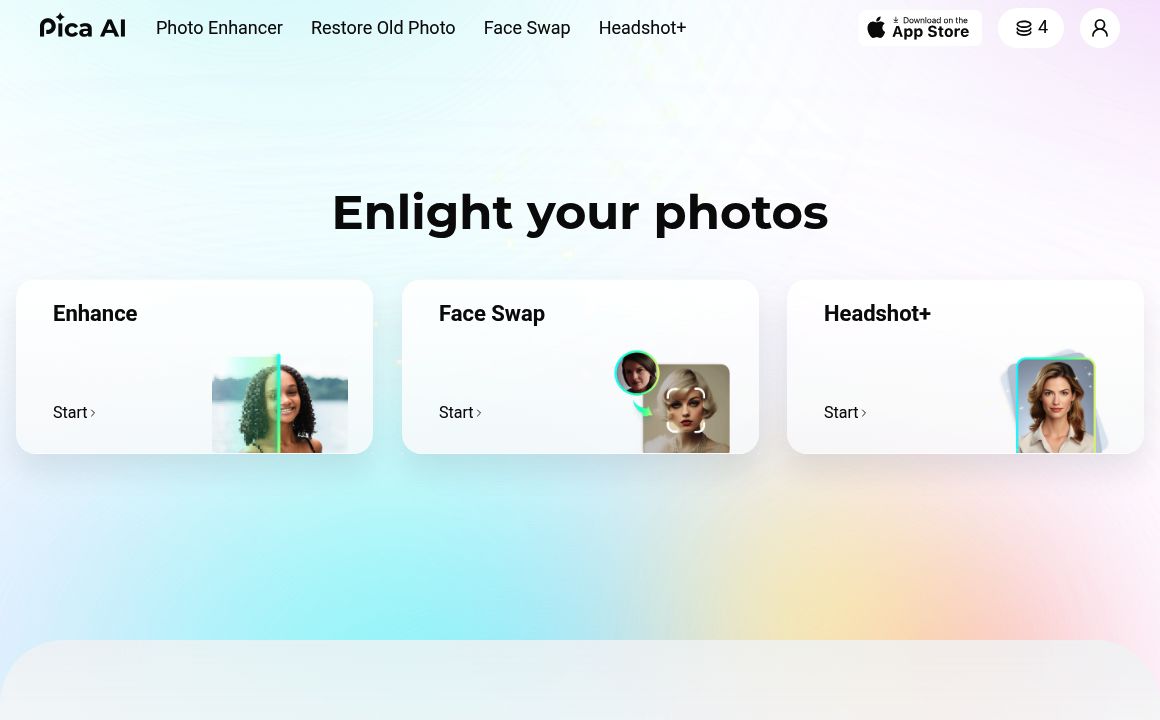
Task: Click the face detection frame on portrait
Action: tap(685, 410)
